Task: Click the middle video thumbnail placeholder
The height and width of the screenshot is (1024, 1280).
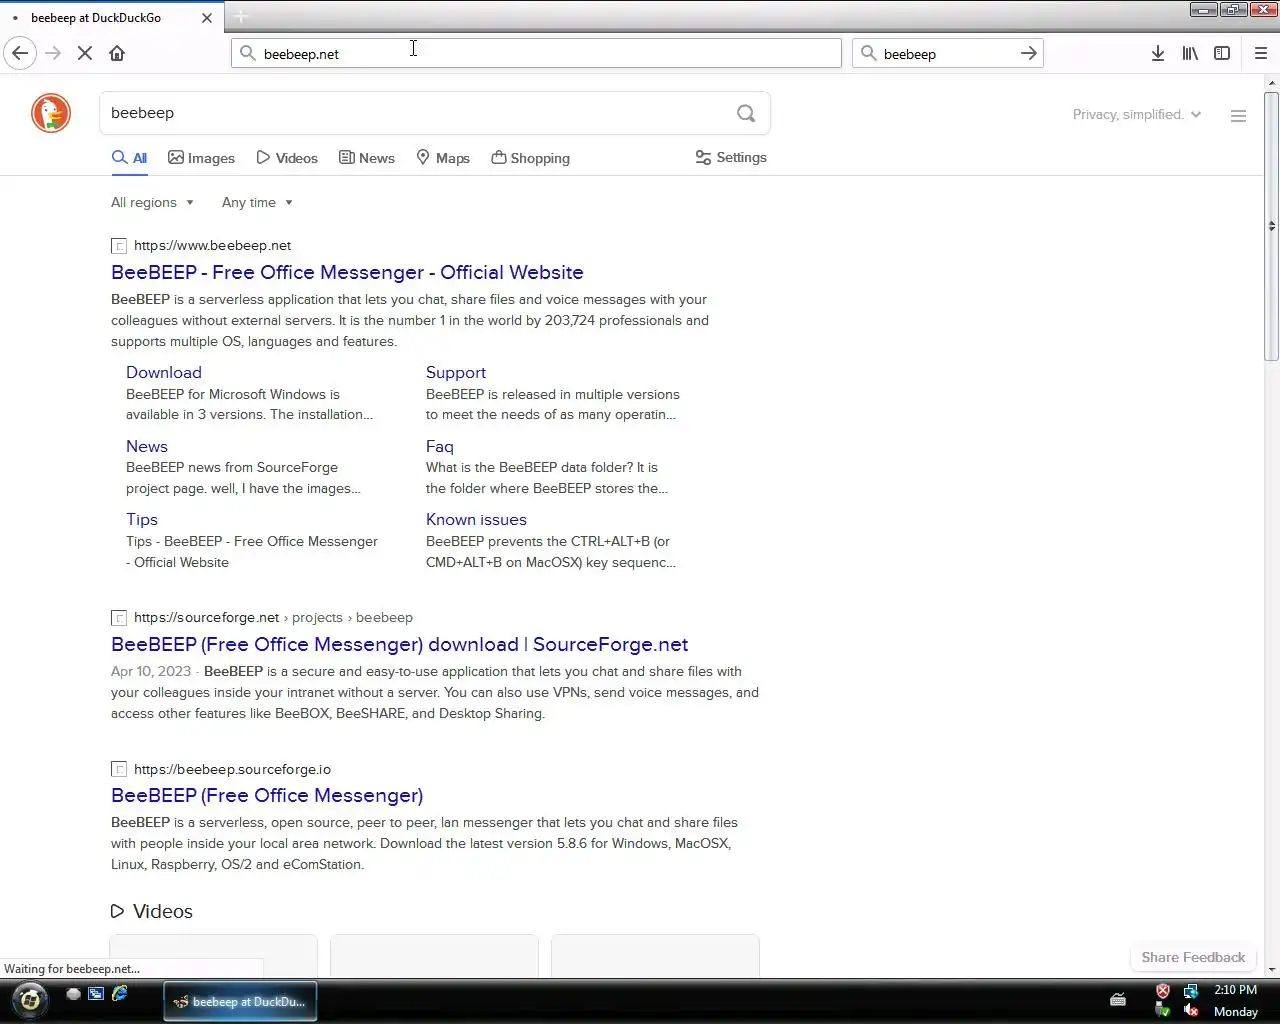Action: pyautogui.click(x=434, y=956)
